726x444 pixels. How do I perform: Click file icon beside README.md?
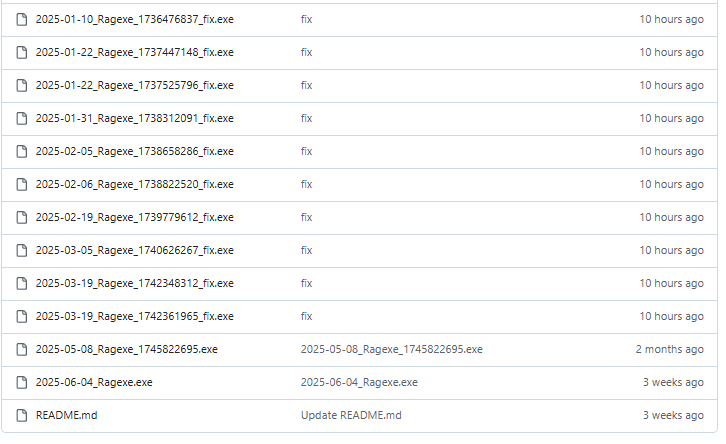coord(22,415)
